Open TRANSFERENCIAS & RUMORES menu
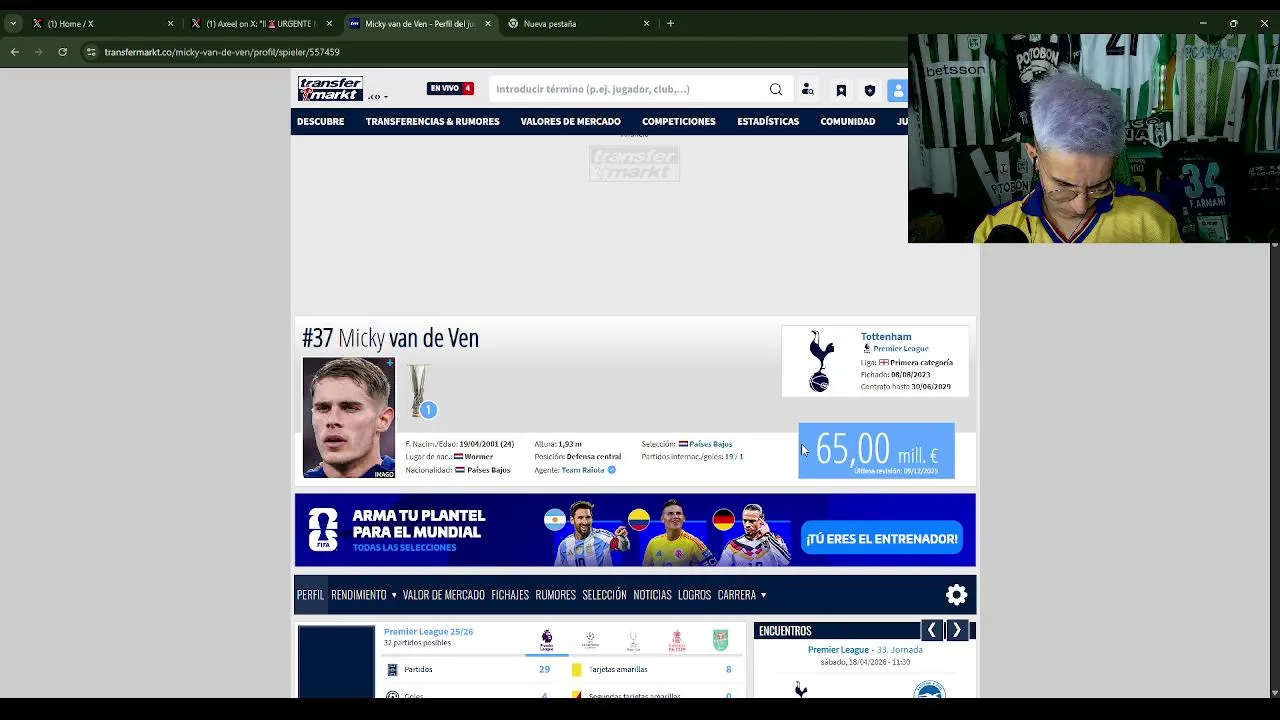The image size is (1280, 720). pos(432,121)
